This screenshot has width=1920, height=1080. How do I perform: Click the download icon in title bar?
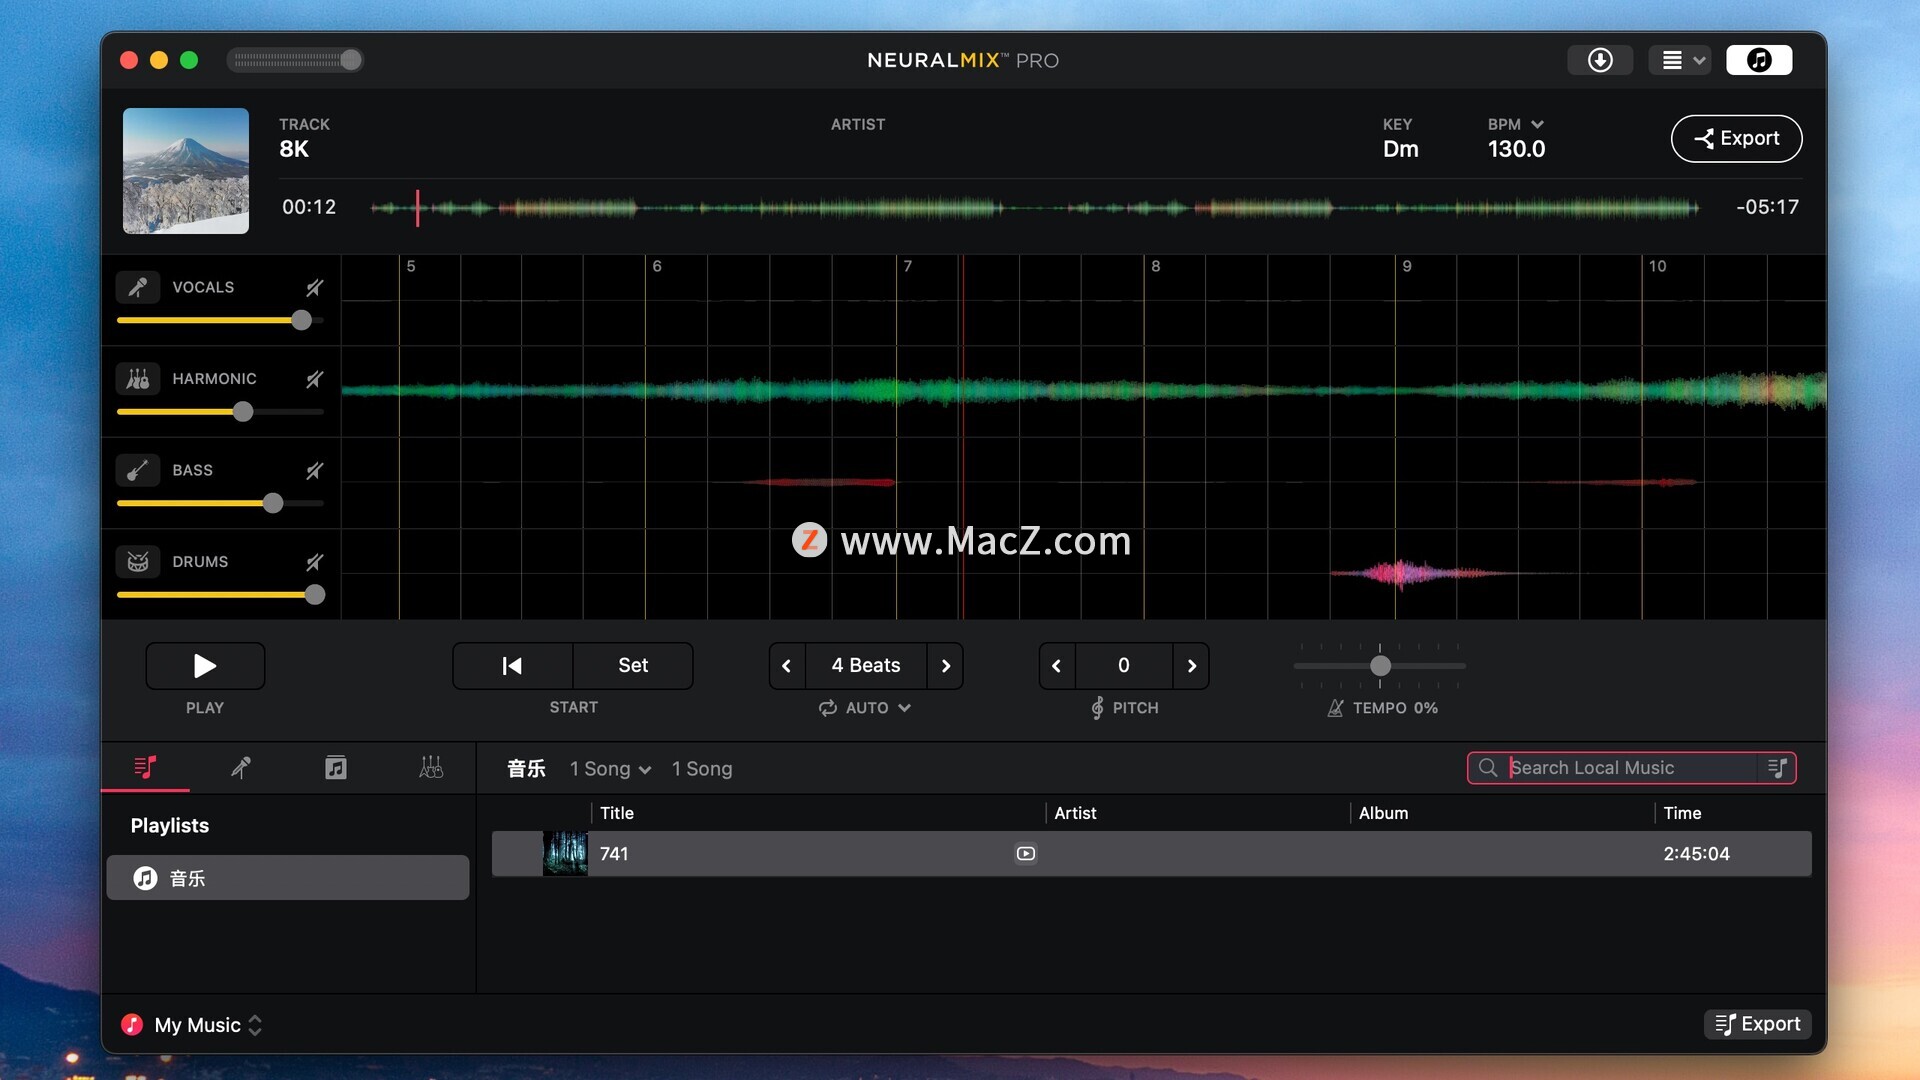pos(1600,60)
